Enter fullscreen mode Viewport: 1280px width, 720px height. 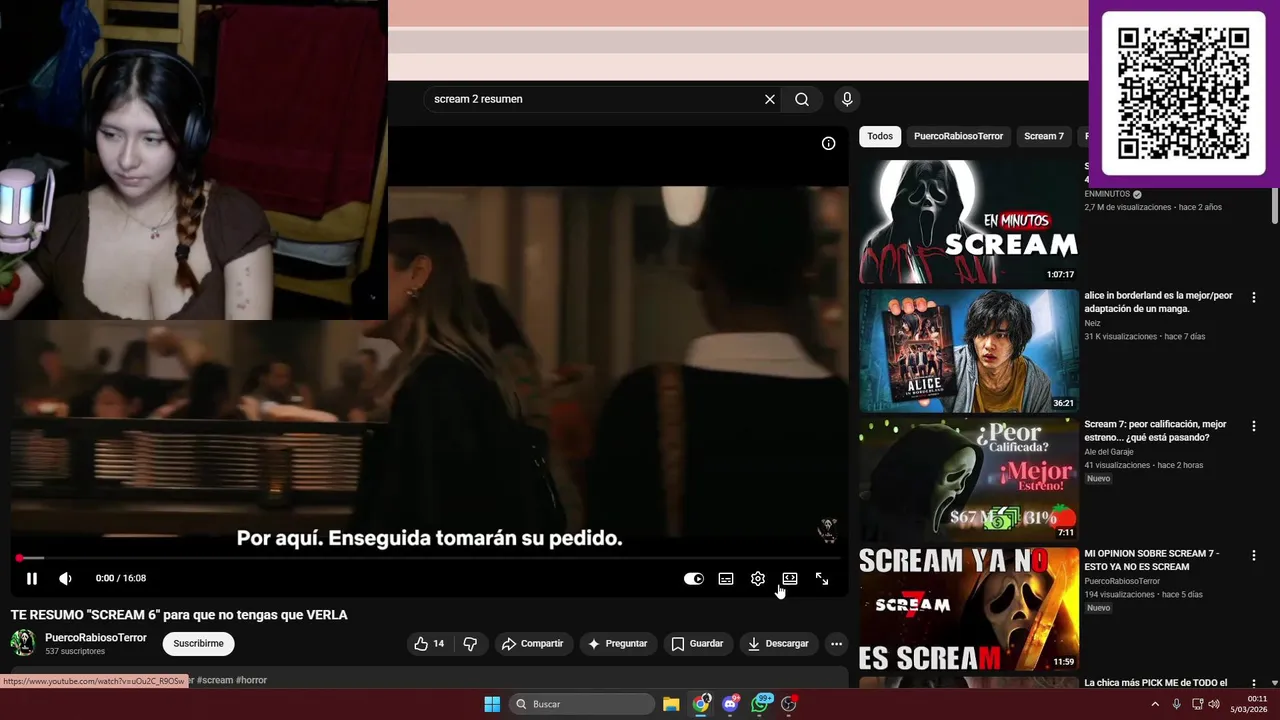pos(822,578)
